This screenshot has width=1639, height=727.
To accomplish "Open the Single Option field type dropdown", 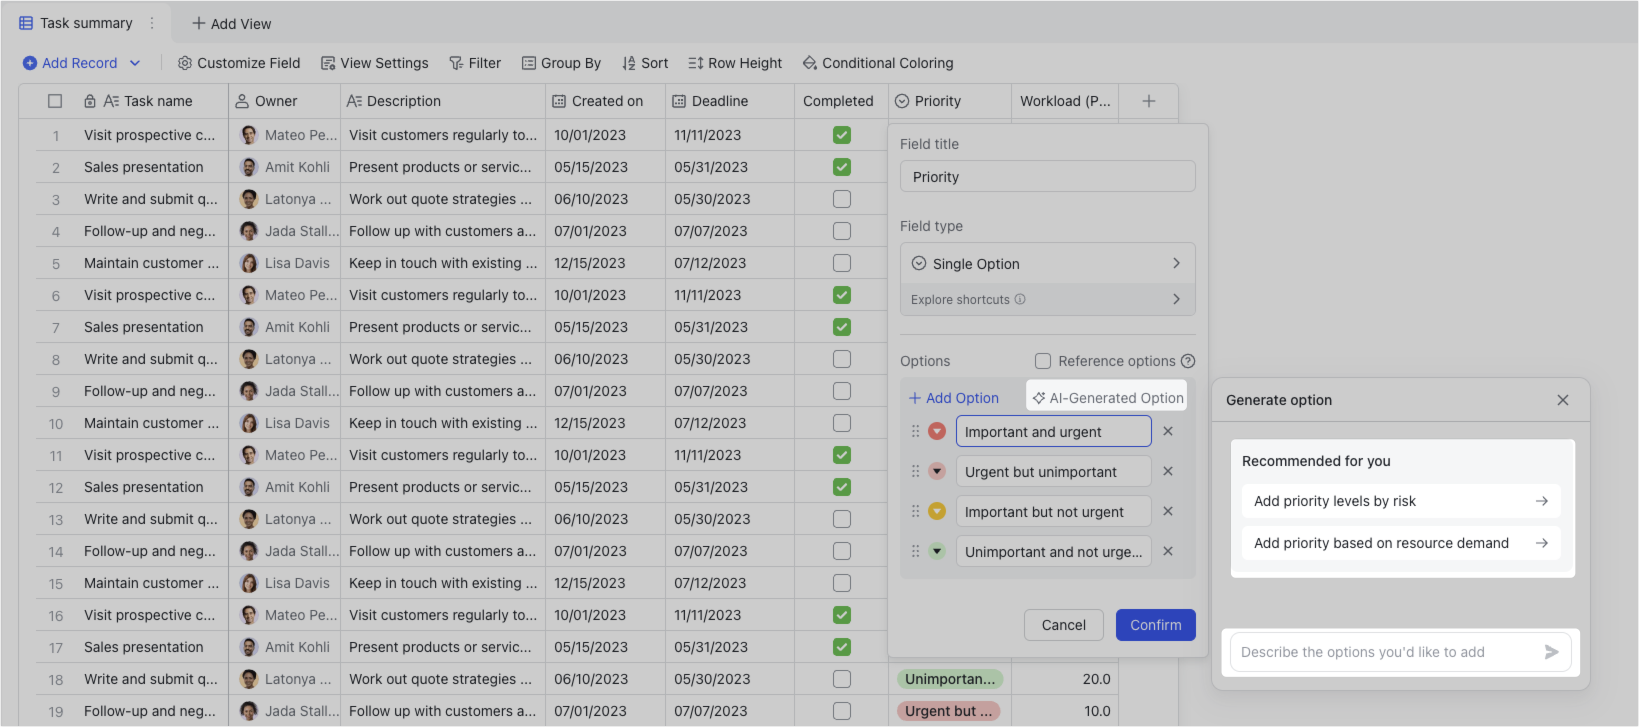I will 1048,264.
